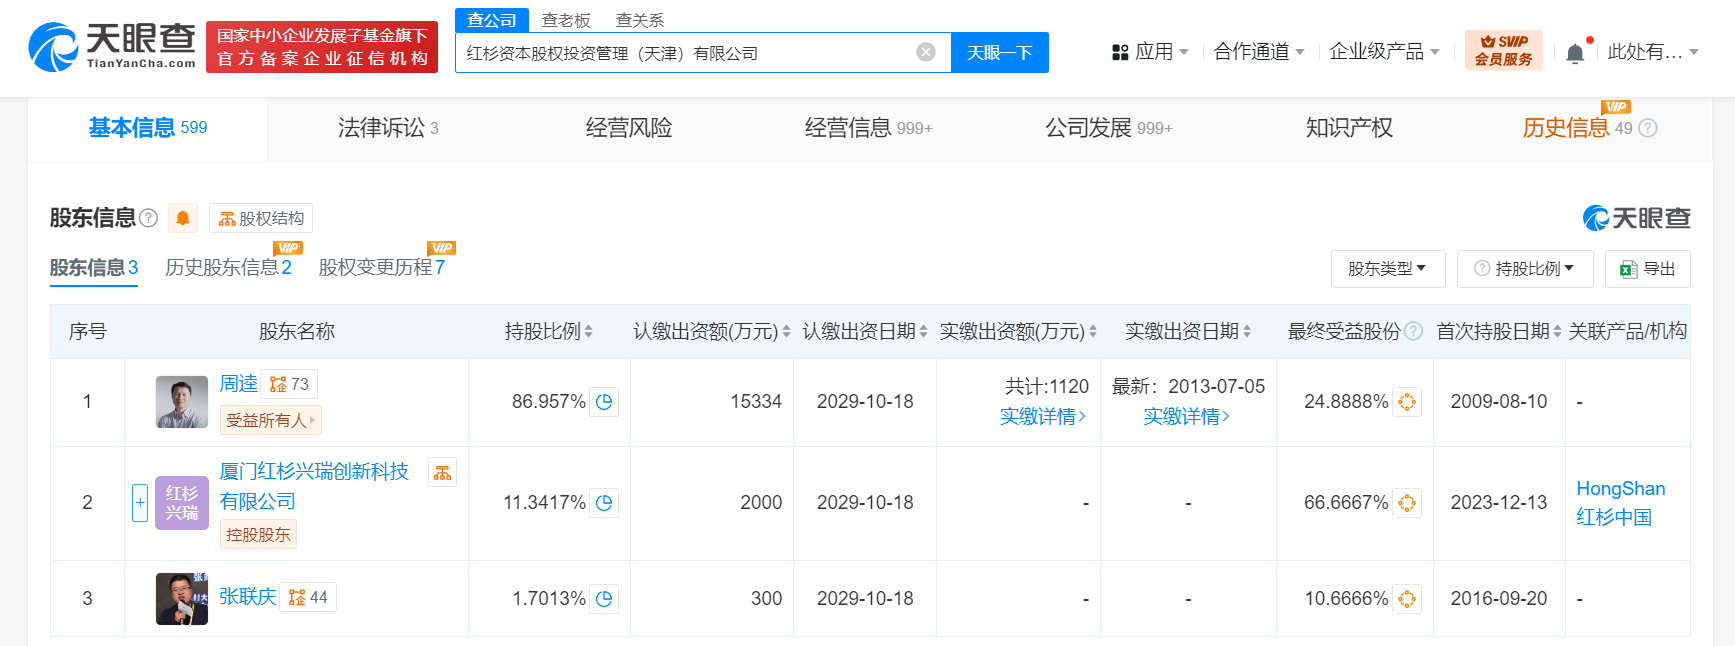The image size is (1735, 646).
Task: Open 实缴详情 under 共计:1120
Action: tap(1043, 416)
